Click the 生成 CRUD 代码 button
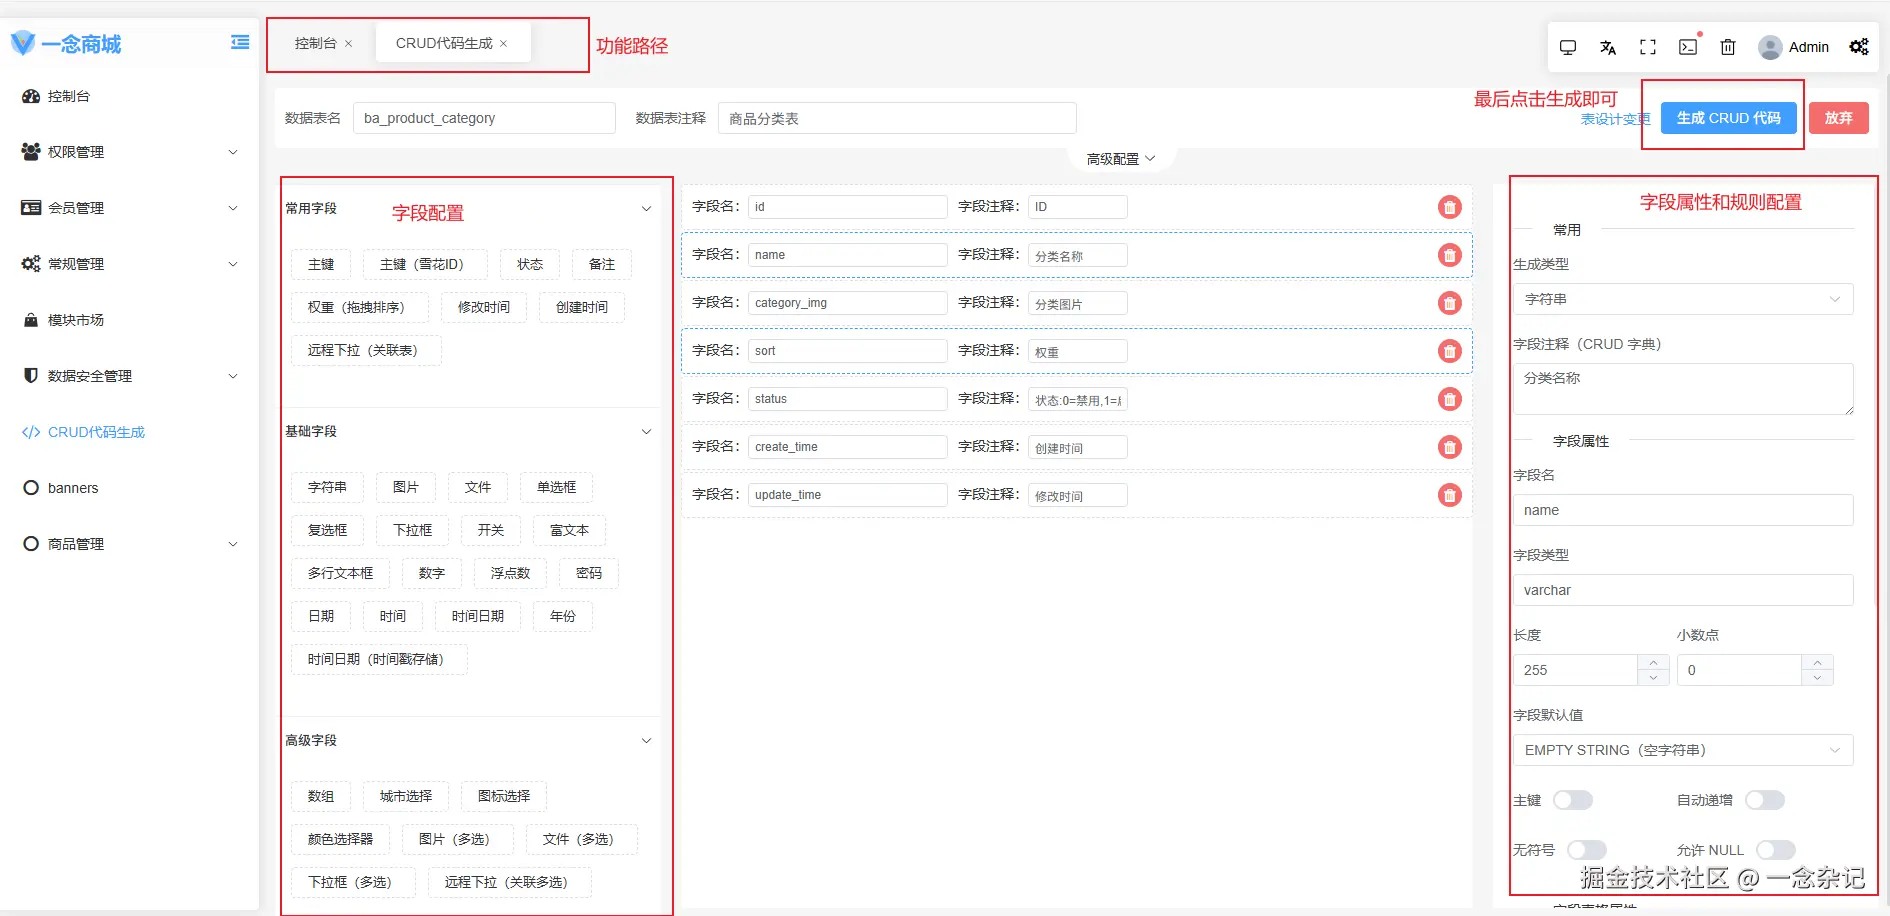Image resolution: width=1890 pixels, height=916 pixels. (x=1729, y=118)
